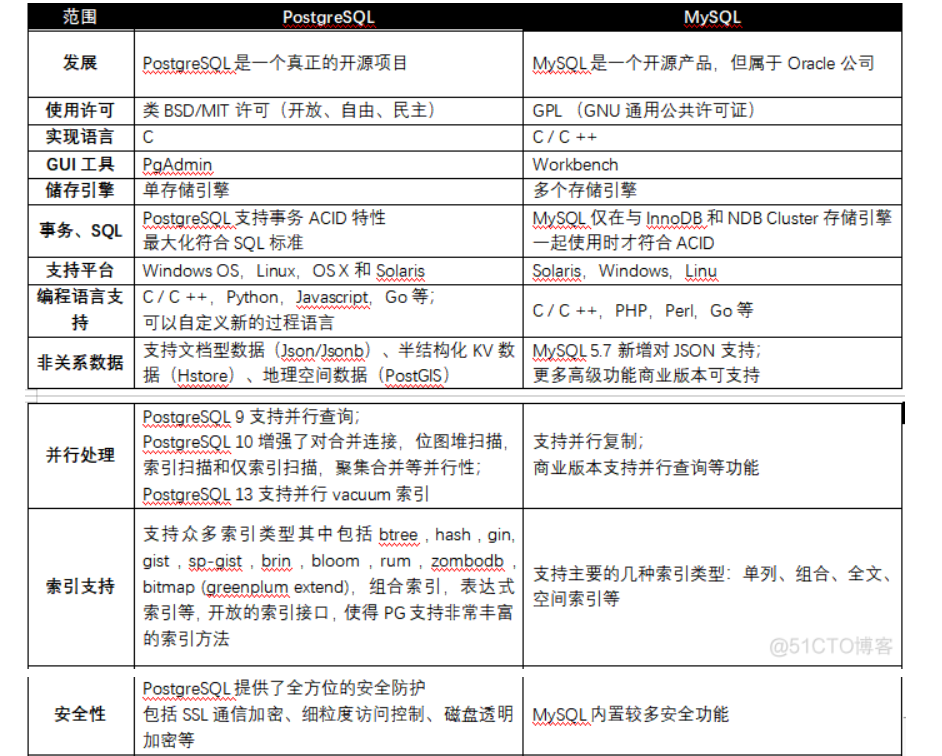The height and width of the screenshot is (756, 942).
Task: Click the 并行处理 row label
Action: point(80,455)
